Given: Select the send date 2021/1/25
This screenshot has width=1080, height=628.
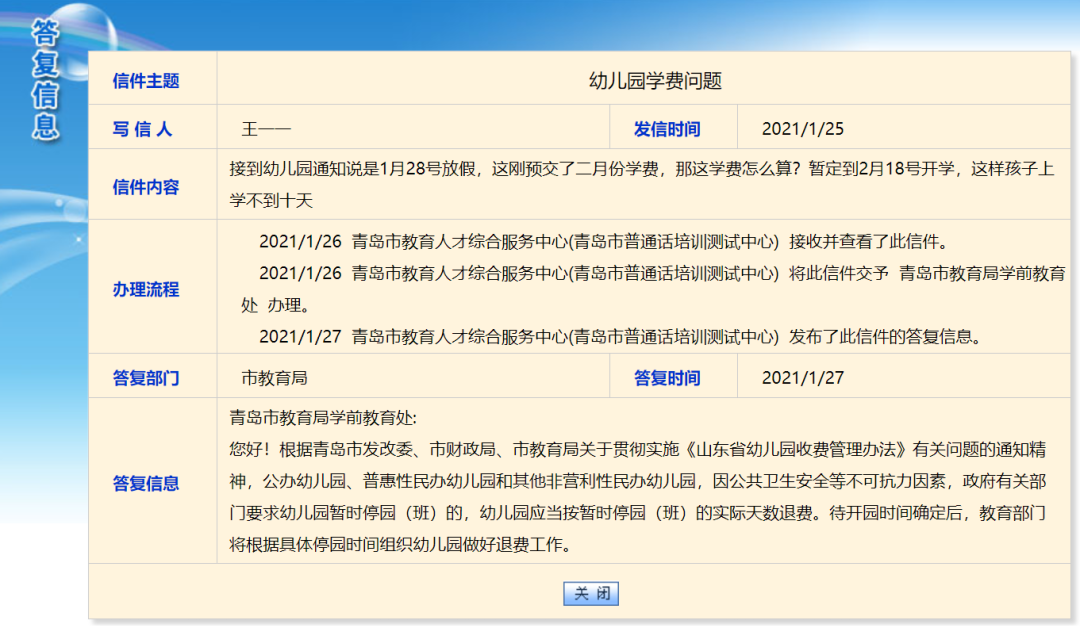Looking at the screenshot, I should coord(802,129).
